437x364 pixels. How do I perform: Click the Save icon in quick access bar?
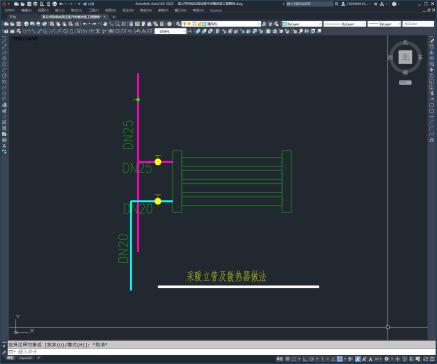pyautogui.click(x=29, y=4)
